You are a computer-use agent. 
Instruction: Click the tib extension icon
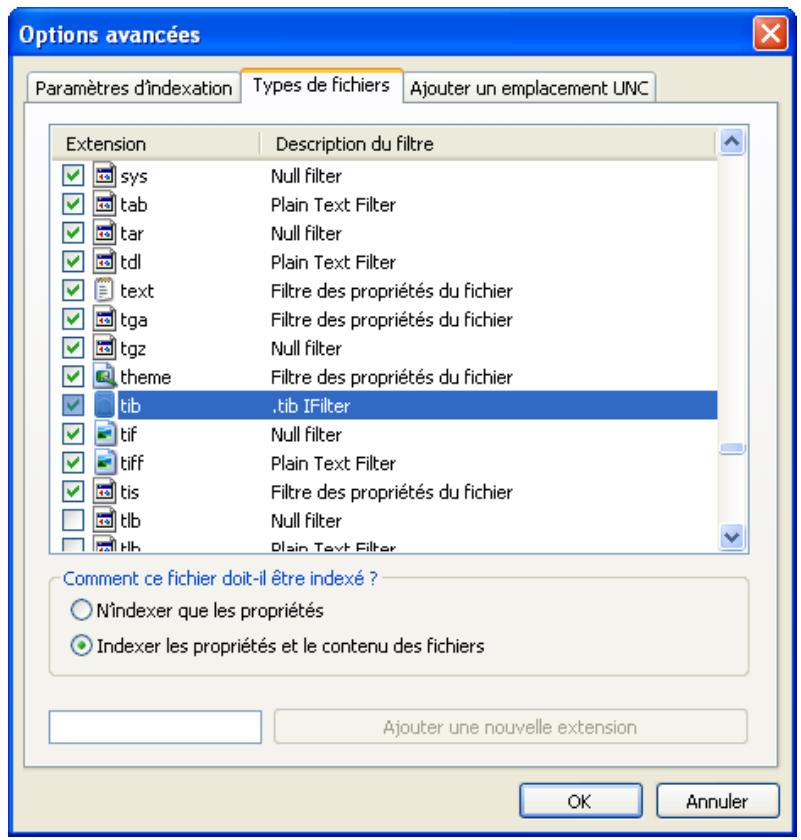pos(104,405)
